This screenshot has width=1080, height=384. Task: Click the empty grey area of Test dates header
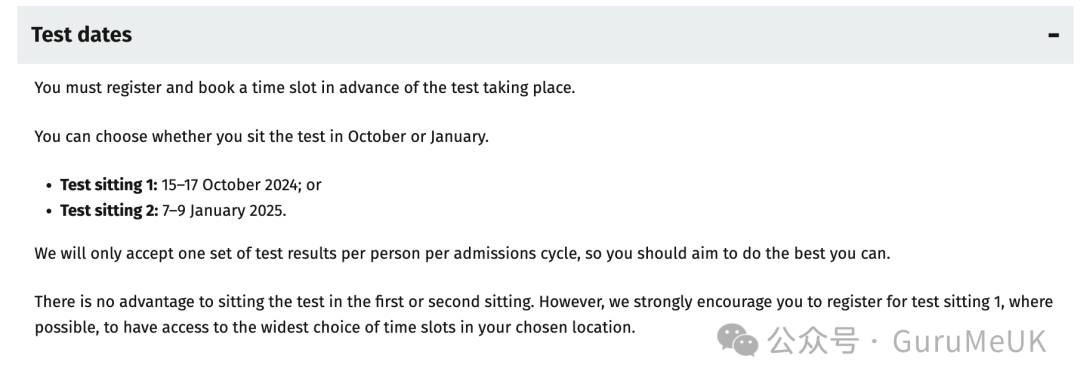[585, 35]
